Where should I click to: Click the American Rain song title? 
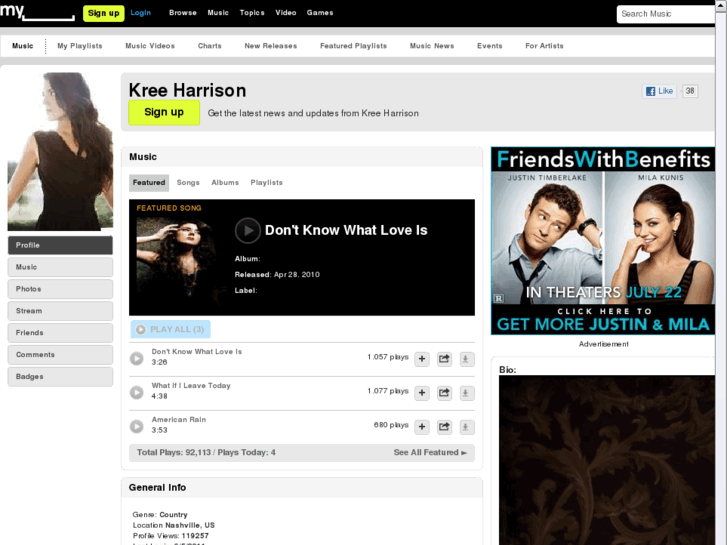point(179,419)
